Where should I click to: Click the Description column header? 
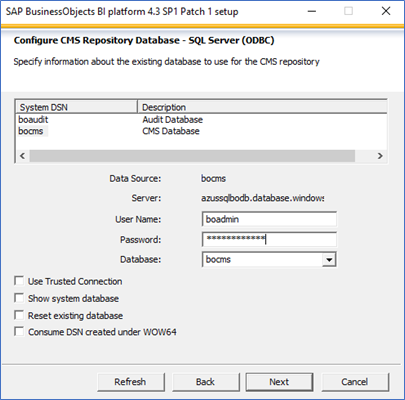click(x=262, y=107)
